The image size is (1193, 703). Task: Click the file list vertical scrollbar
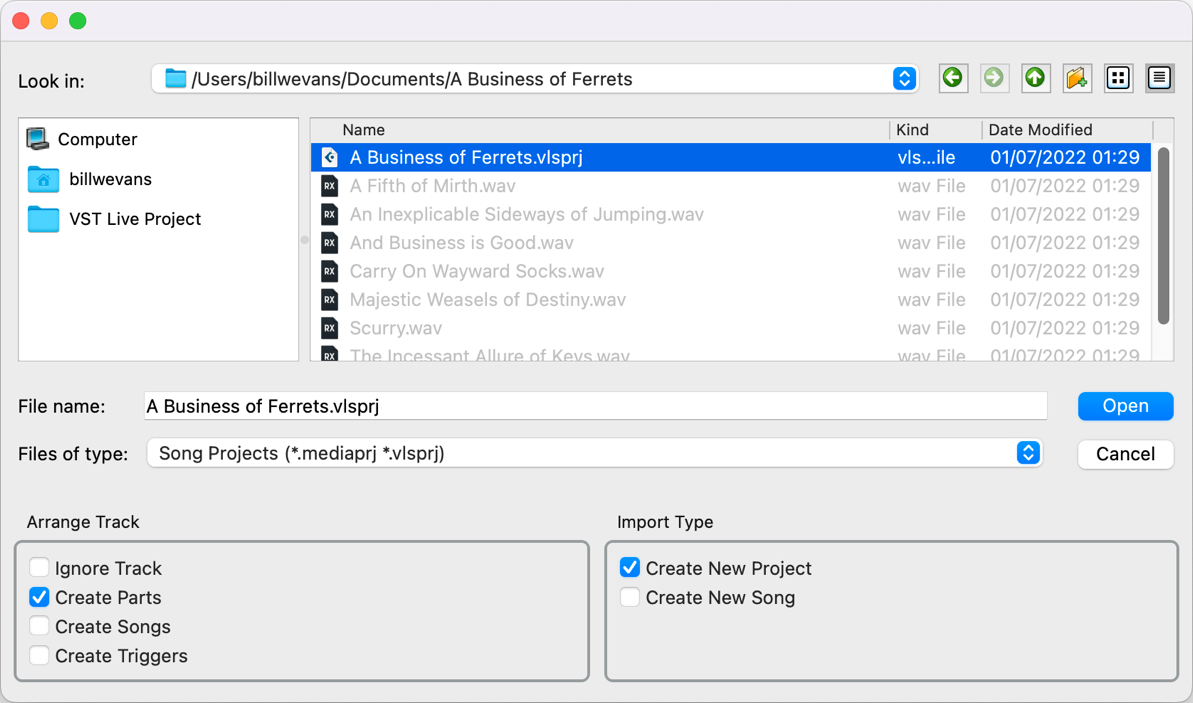(x=1163, y=236)
